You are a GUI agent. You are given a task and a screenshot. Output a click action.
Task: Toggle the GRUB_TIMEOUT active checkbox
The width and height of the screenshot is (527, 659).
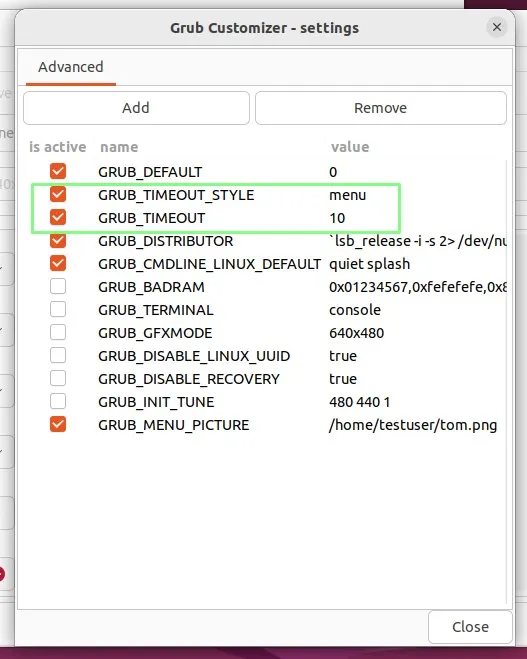58,217
